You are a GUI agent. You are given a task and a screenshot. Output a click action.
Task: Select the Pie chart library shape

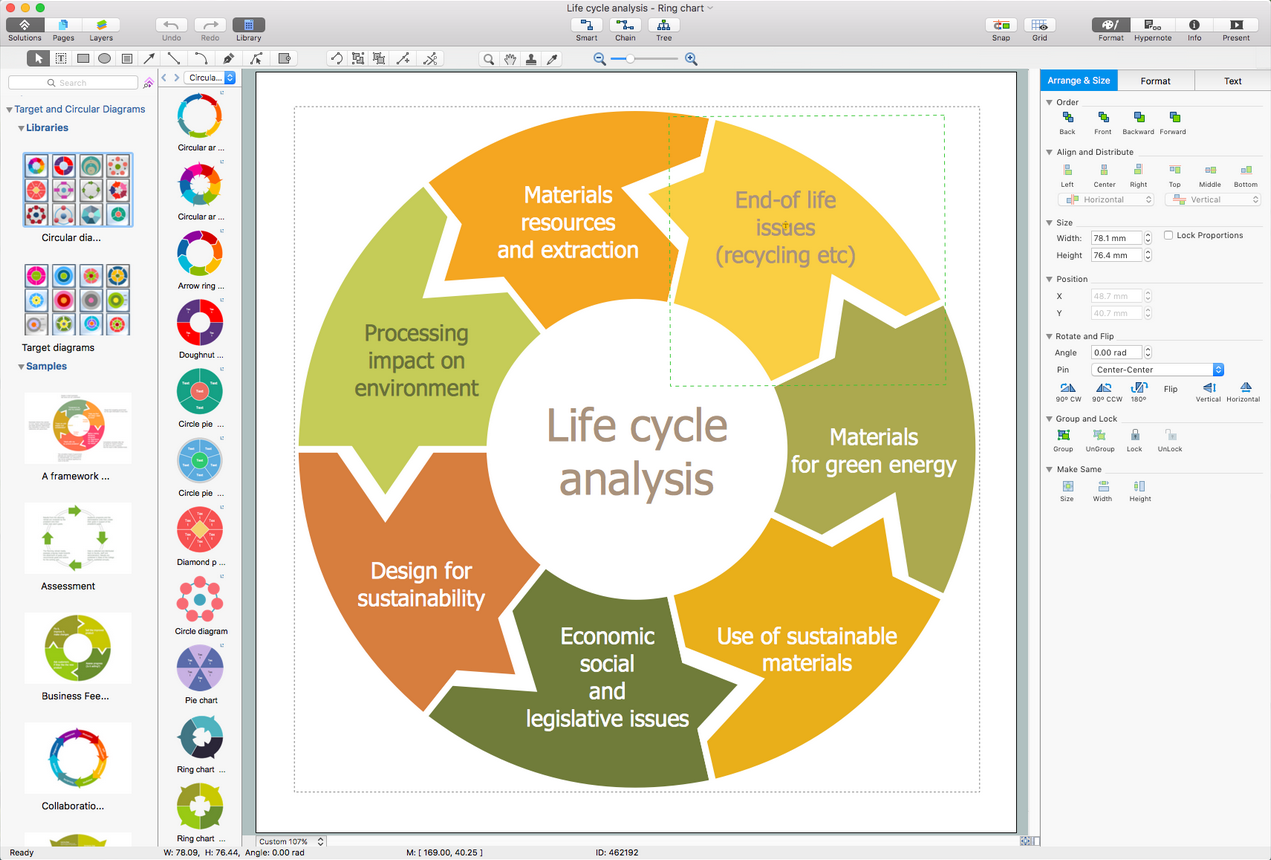(199, 667)
